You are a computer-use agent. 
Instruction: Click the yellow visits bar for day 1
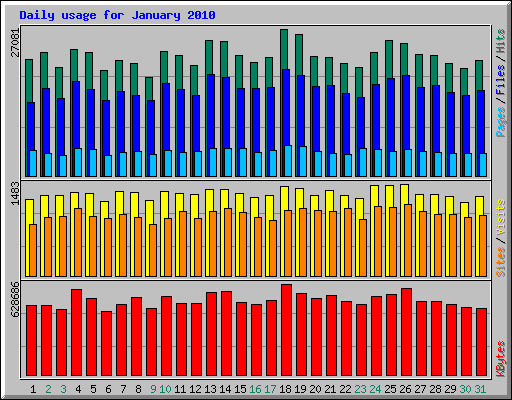(x=29, y=211)
